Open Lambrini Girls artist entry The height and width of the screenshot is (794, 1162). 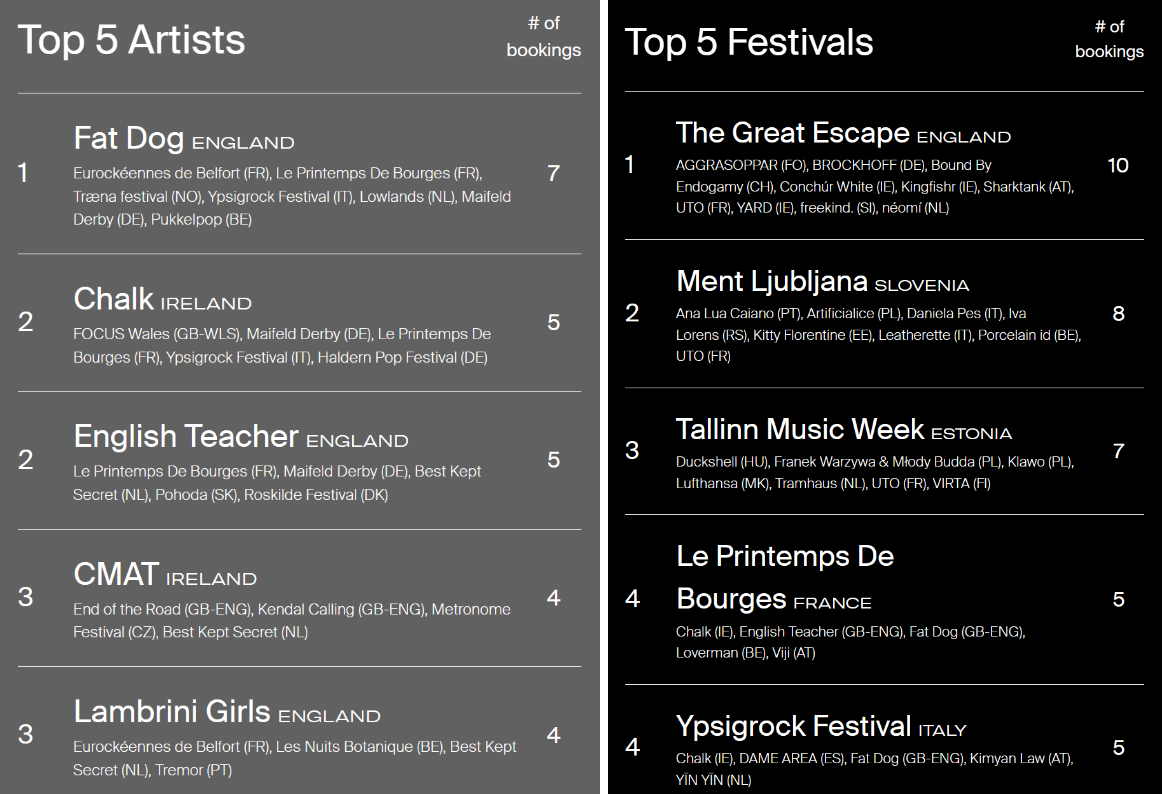coord(227,712)
